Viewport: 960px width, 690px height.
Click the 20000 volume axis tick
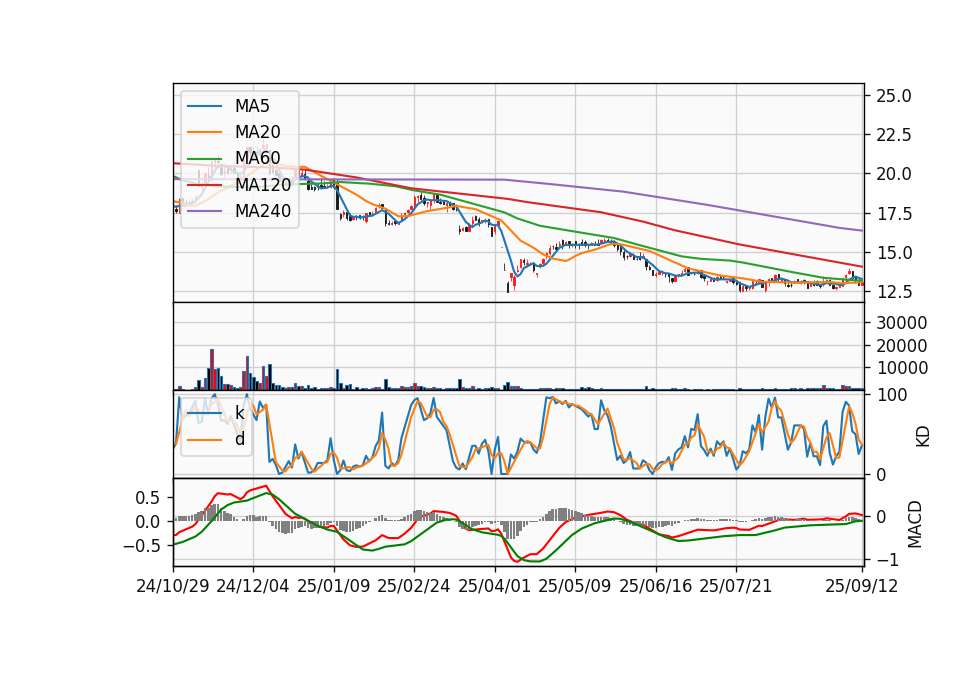[901, 346]
